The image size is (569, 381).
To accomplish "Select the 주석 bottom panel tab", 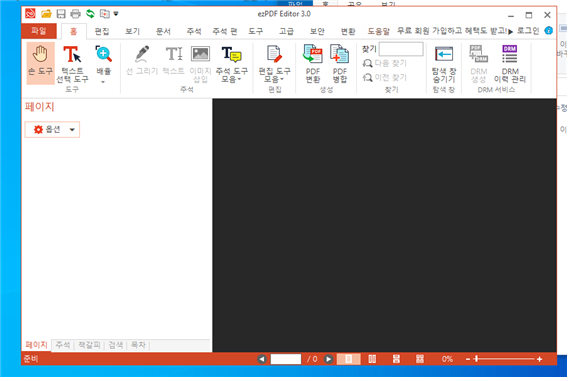I will [63, 345].
